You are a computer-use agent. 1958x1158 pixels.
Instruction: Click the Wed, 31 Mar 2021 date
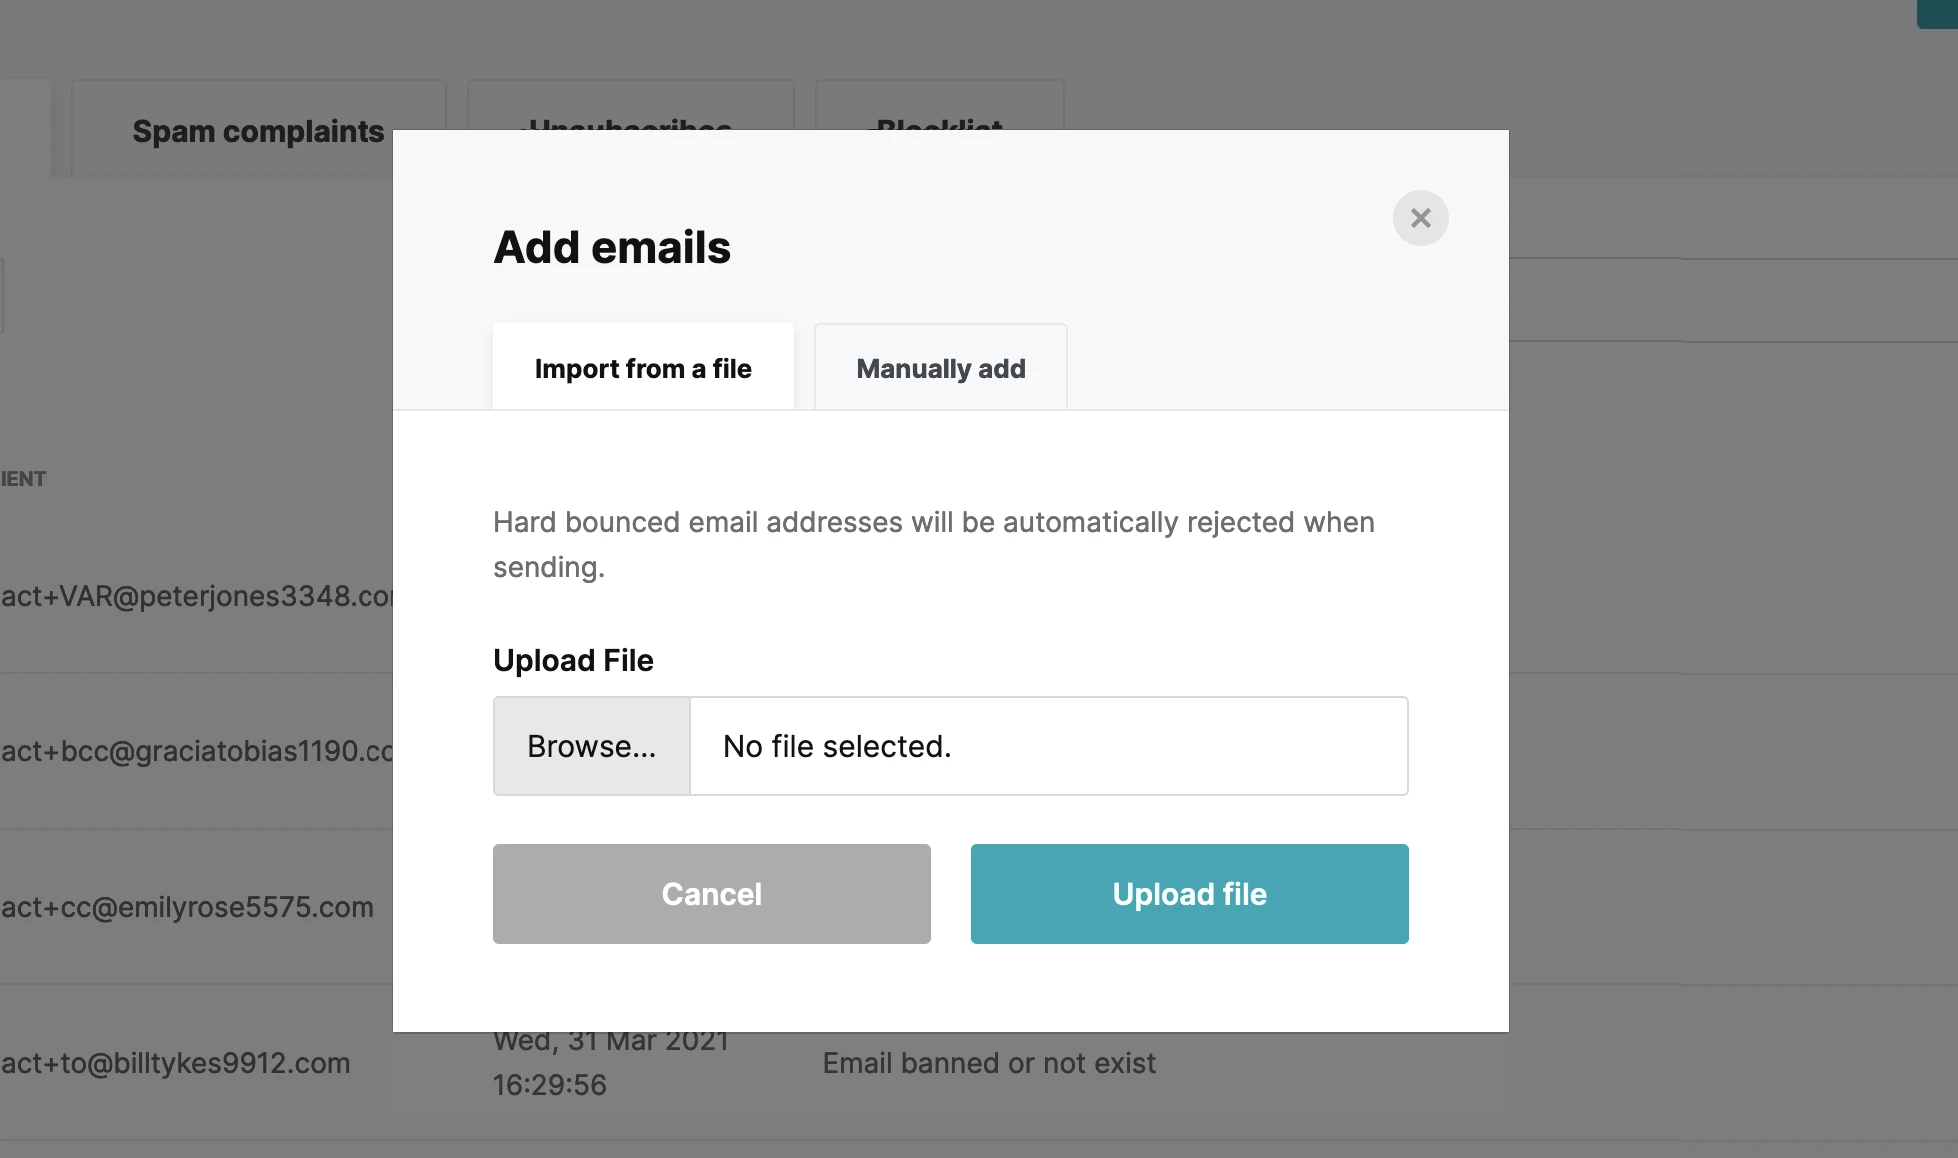611,1046
